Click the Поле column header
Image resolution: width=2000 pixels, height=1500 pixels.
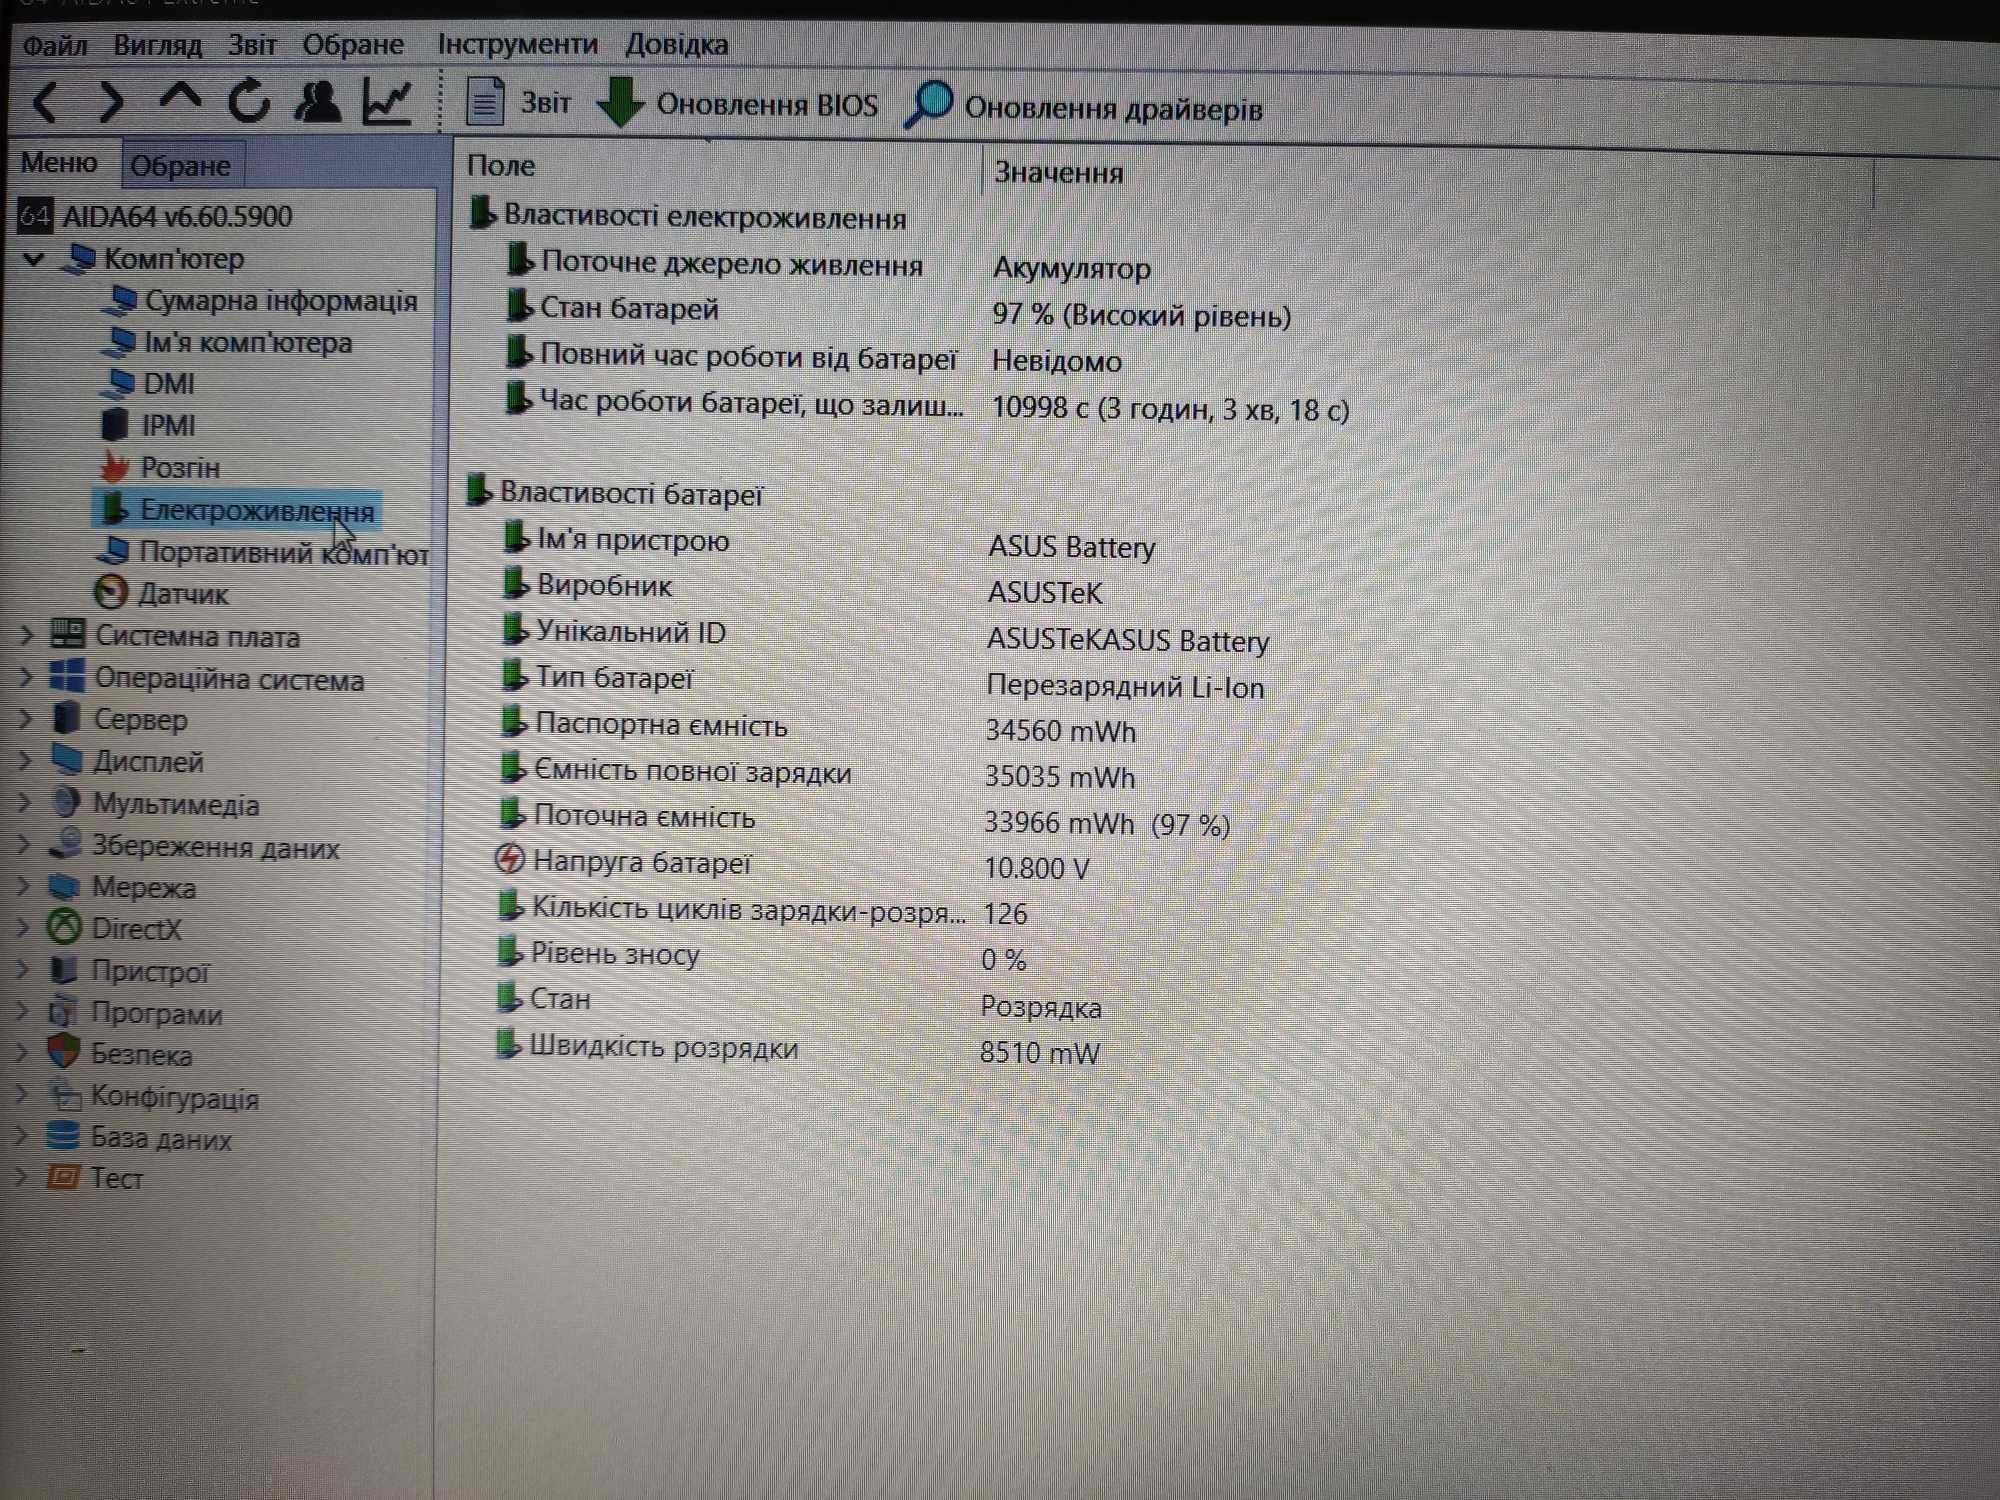500,165
